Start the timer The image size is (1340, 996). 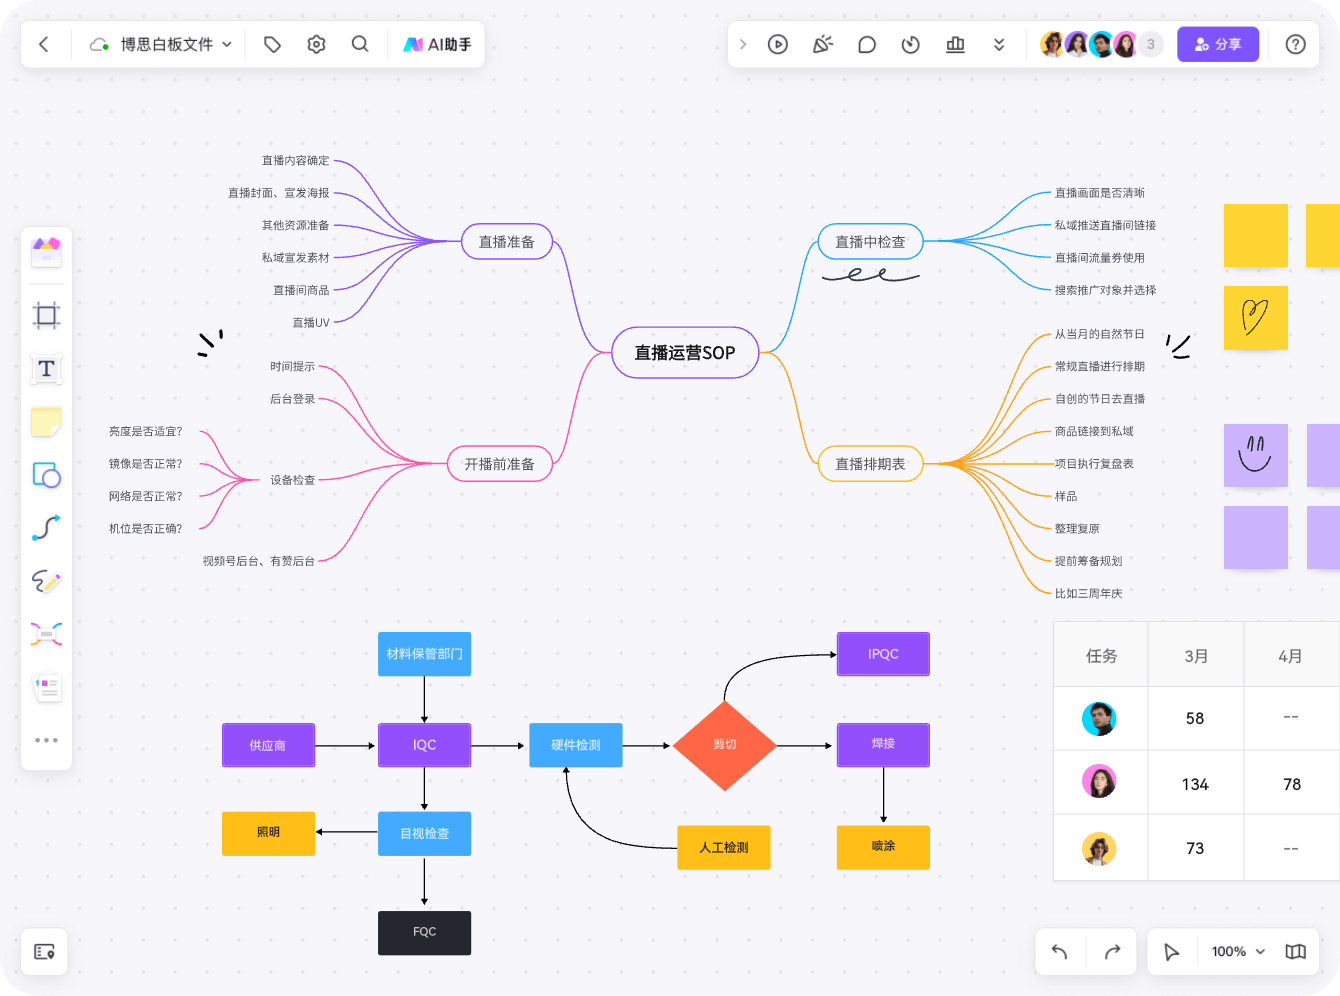click(910, 44)
